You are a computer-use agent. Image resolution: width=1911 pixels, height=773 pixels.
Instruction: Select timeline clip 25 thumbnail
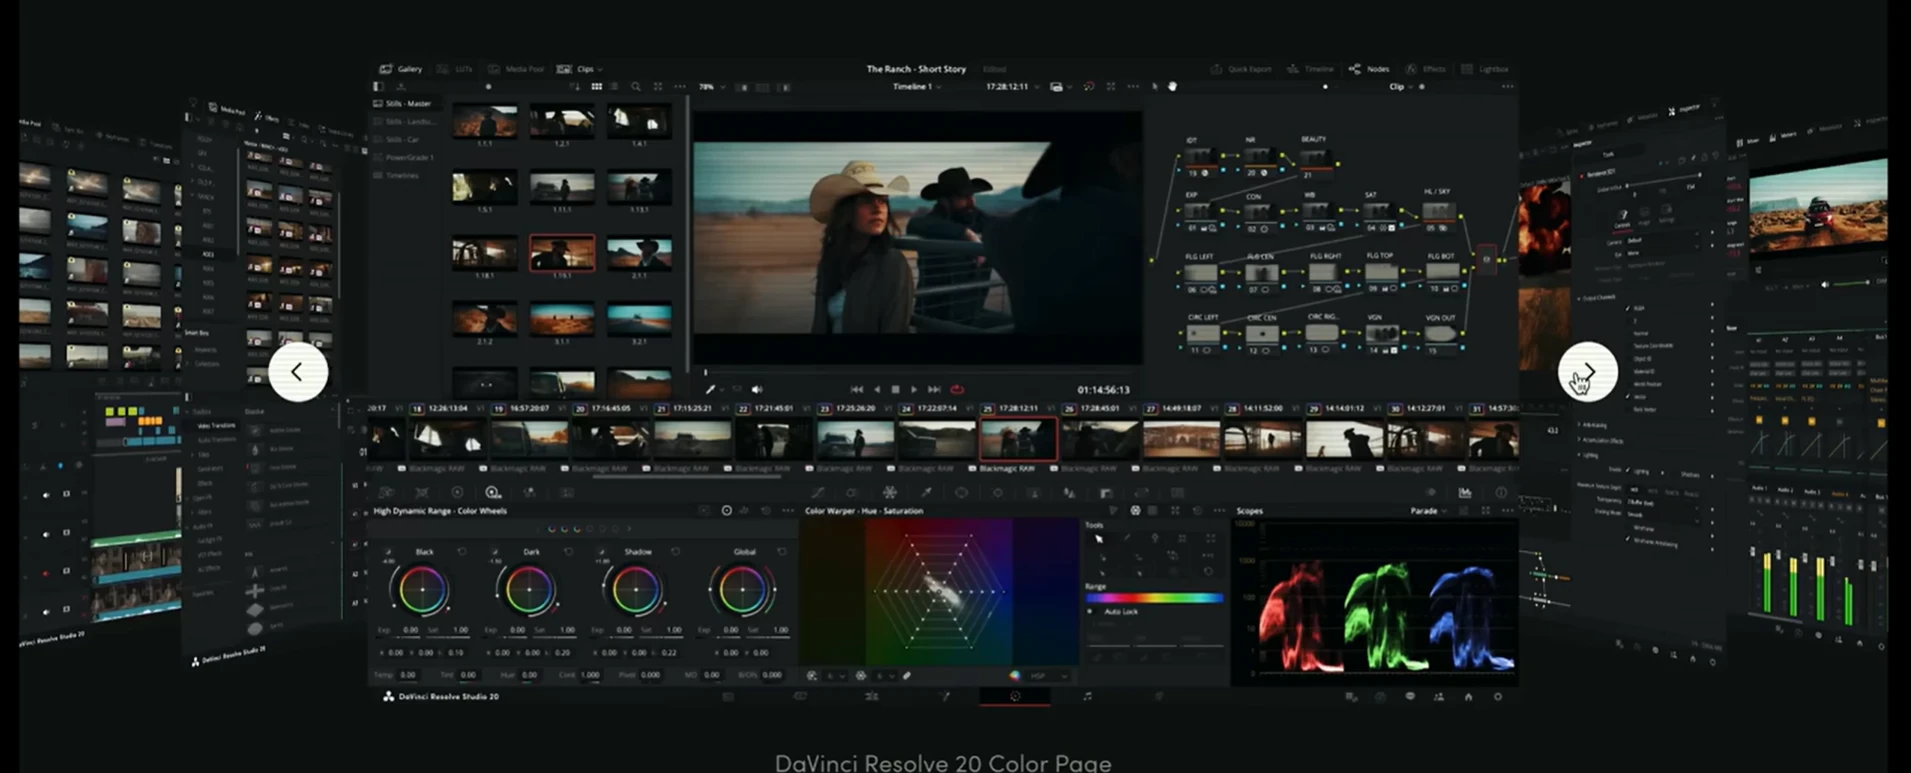pyautogui.click(x=1018, y=440)
